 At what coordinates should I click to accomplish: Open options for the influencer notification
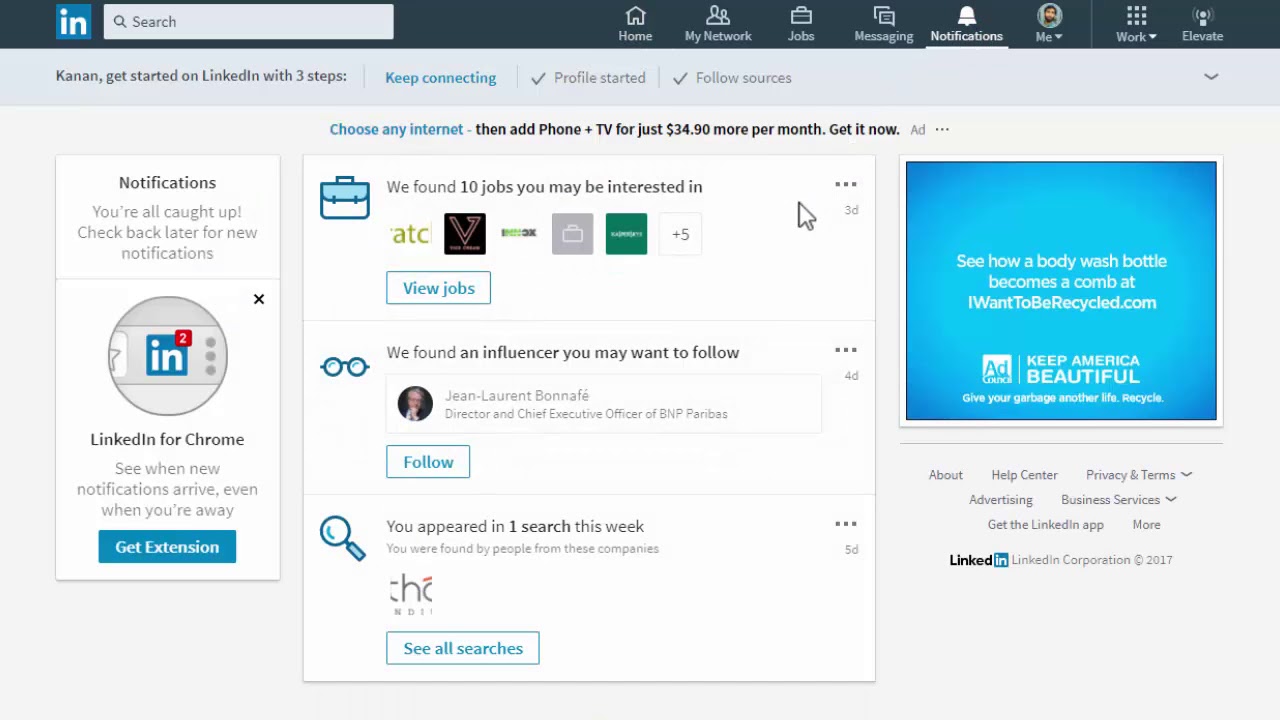(846, 350)
